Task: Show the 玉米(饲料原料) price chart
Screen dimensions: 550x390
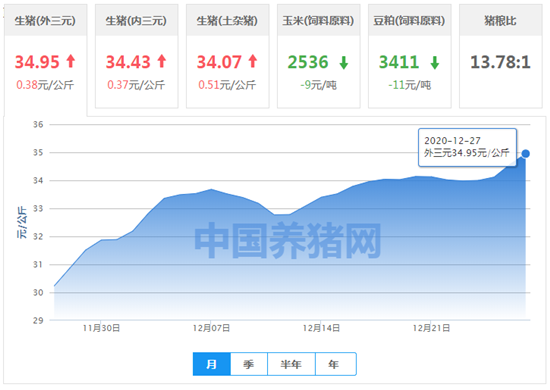Action: [318, 21]
